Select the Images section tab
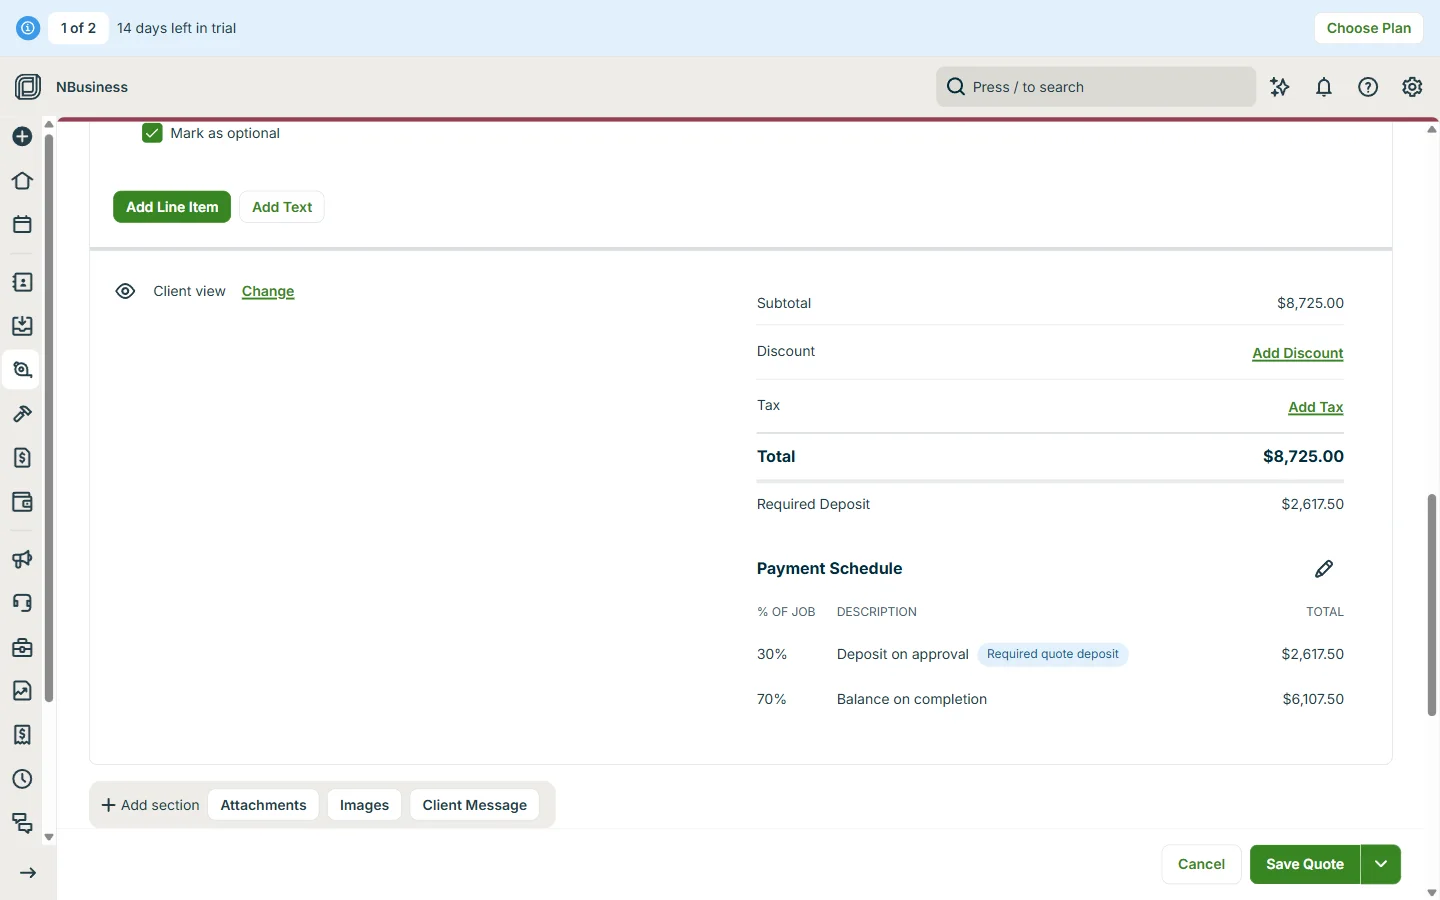This screenshot has width=1440, height=900. coord(364,805)
